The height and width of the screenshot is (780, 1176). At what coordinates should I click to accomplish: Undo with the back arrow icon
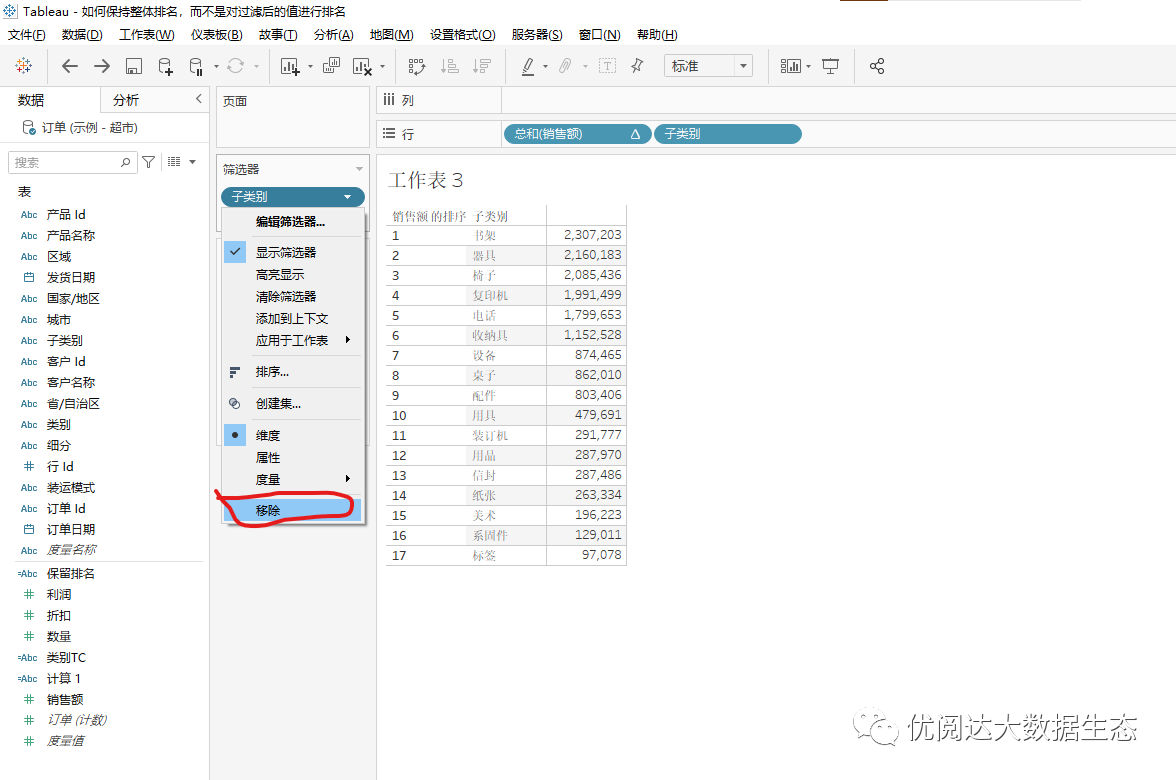pyautogui.click(x=70, y=66)
